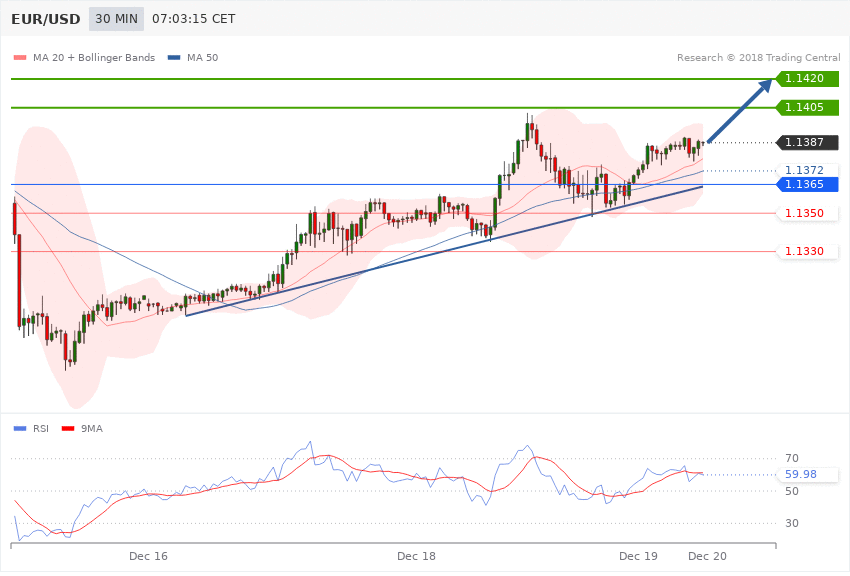This screenshot has width=850, height=576.
Task: Click the MA 20 + Bollinger Bands legend label
Action: click(x=94, y=57)
